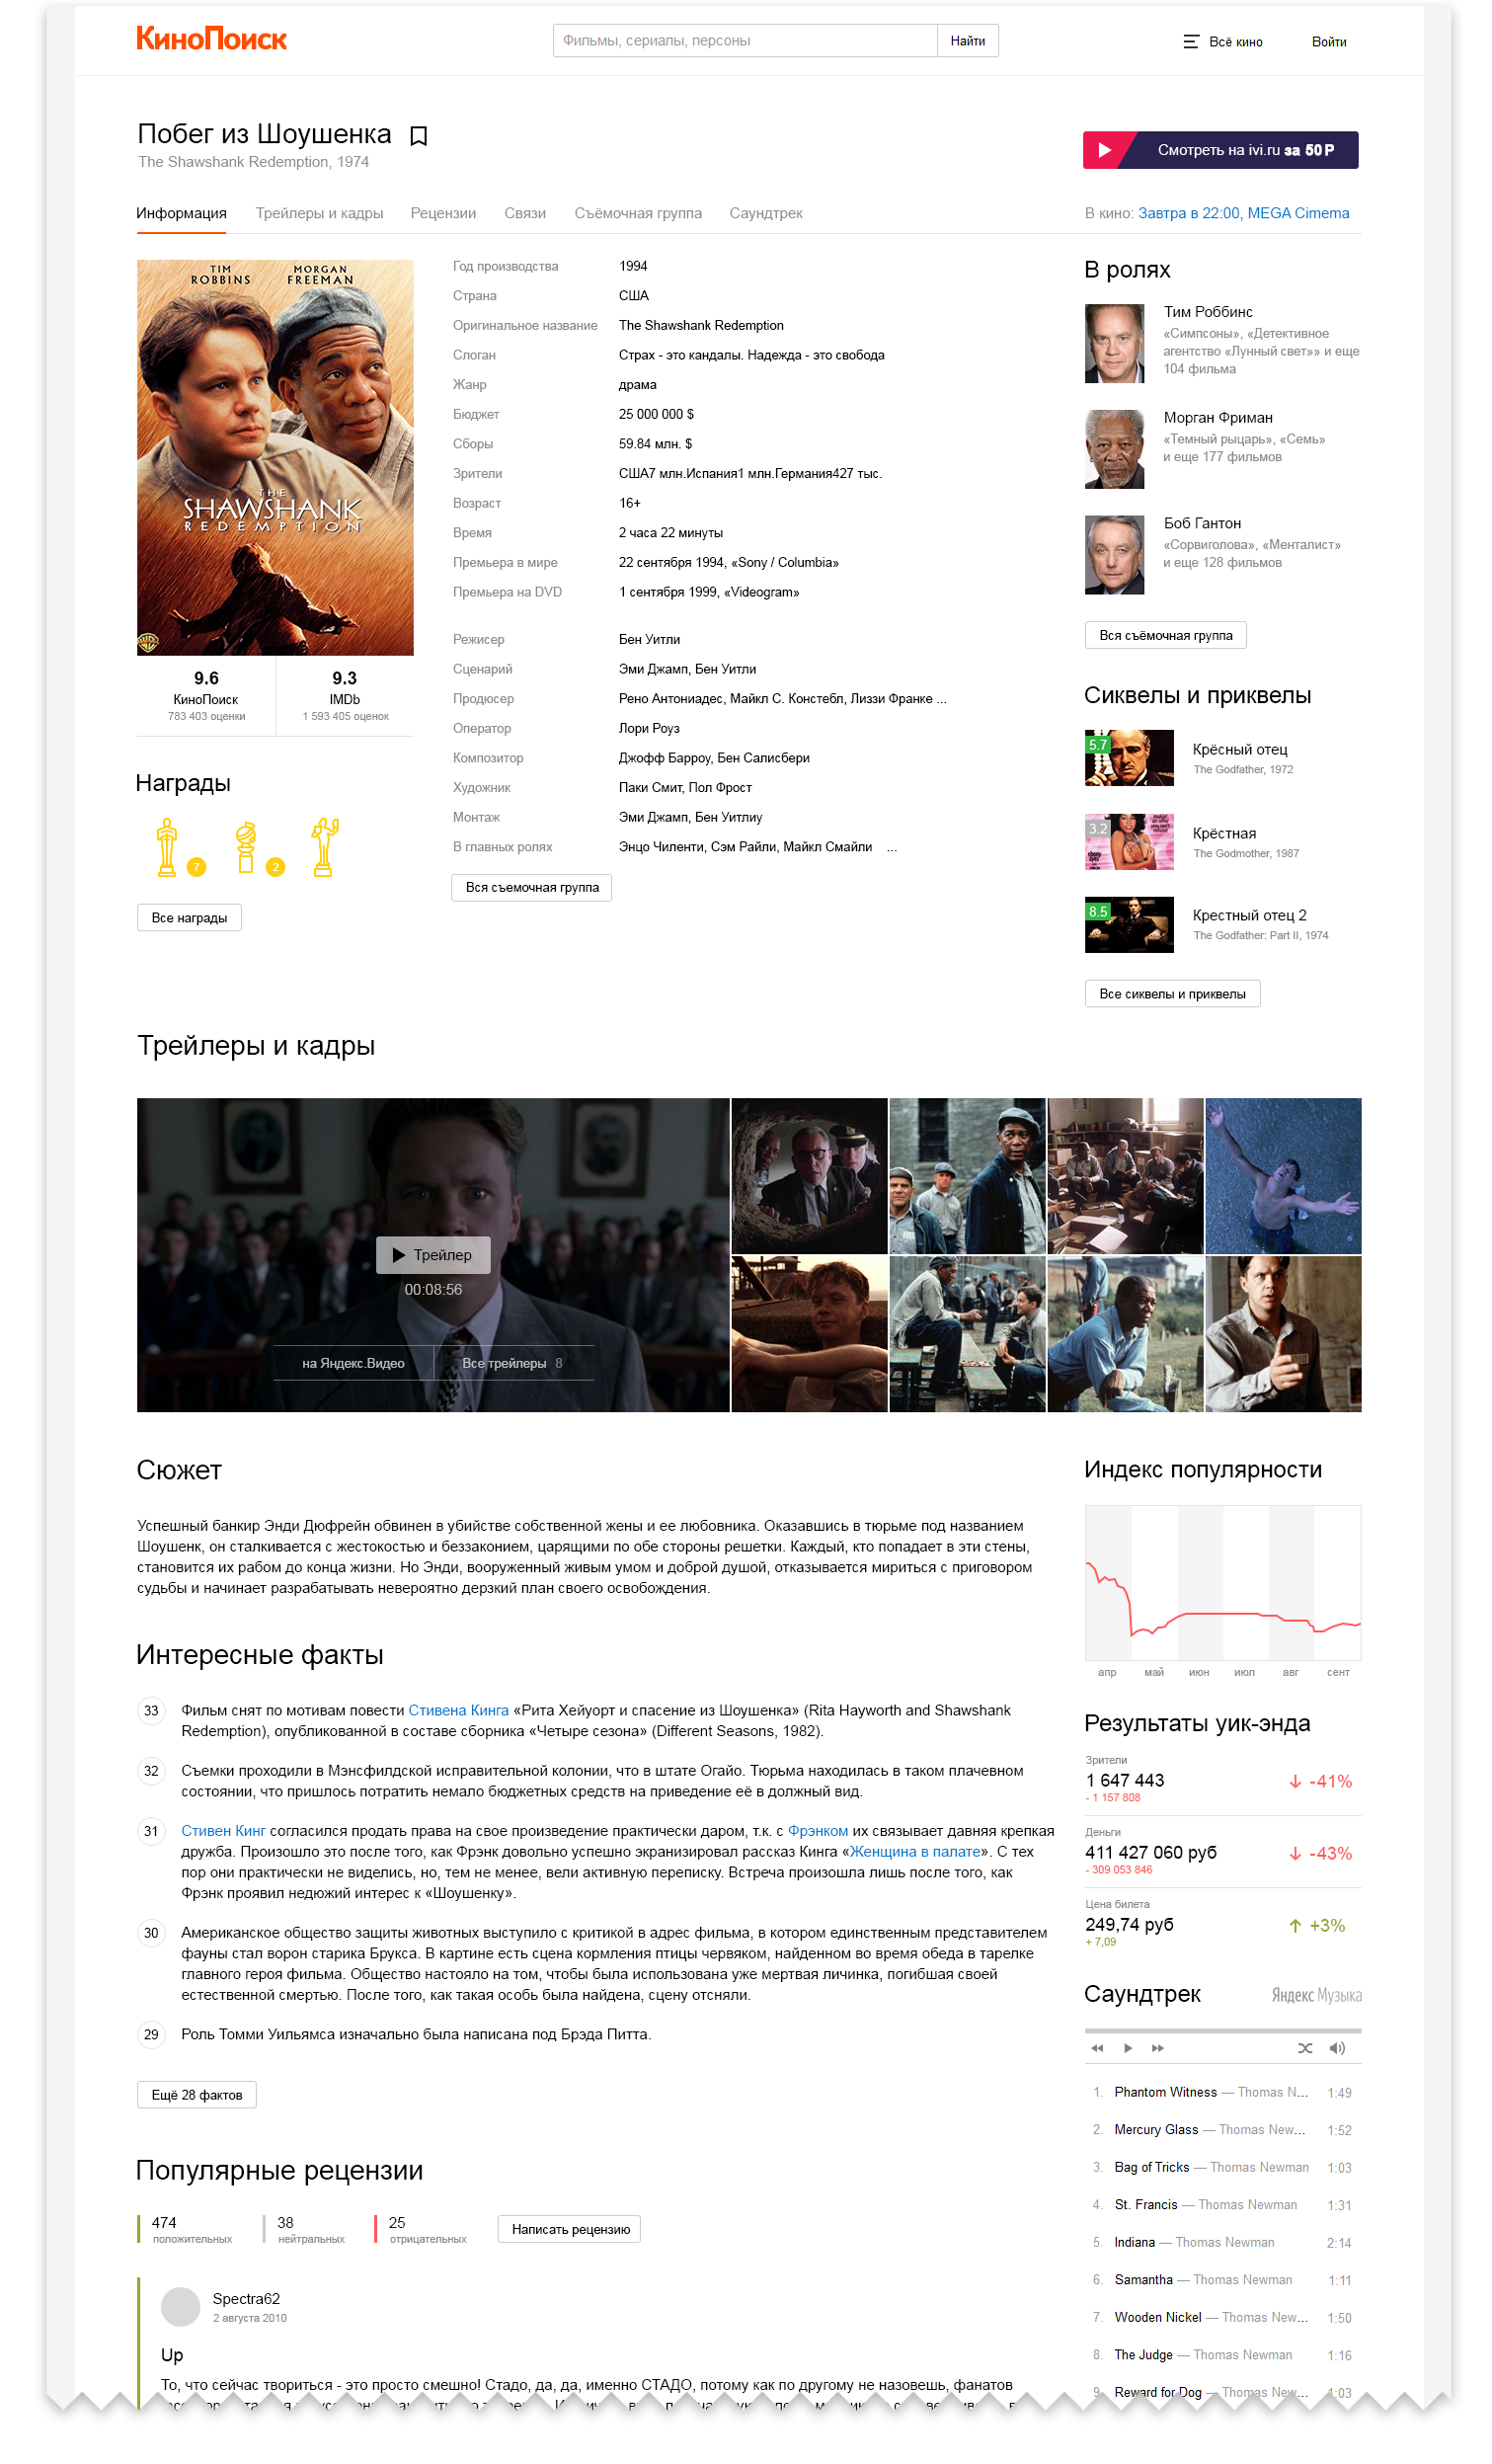Play track Mercury Glass
Viewport: 1492px width, 2464px height.
point(1223,2130)
